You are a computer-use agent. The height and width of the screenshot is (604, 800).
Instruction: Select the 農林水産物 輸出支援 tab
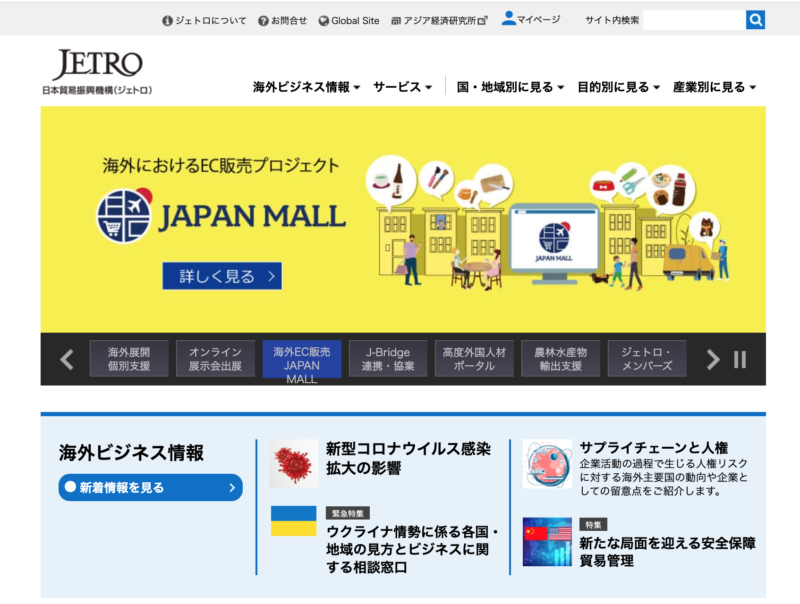(x=560, y=359)
